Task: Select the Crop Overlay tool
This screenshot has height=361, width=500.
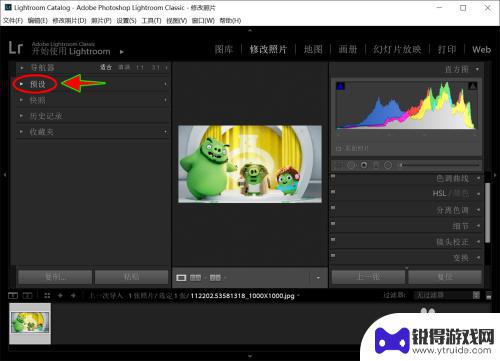Action: [x=339, y=165]
